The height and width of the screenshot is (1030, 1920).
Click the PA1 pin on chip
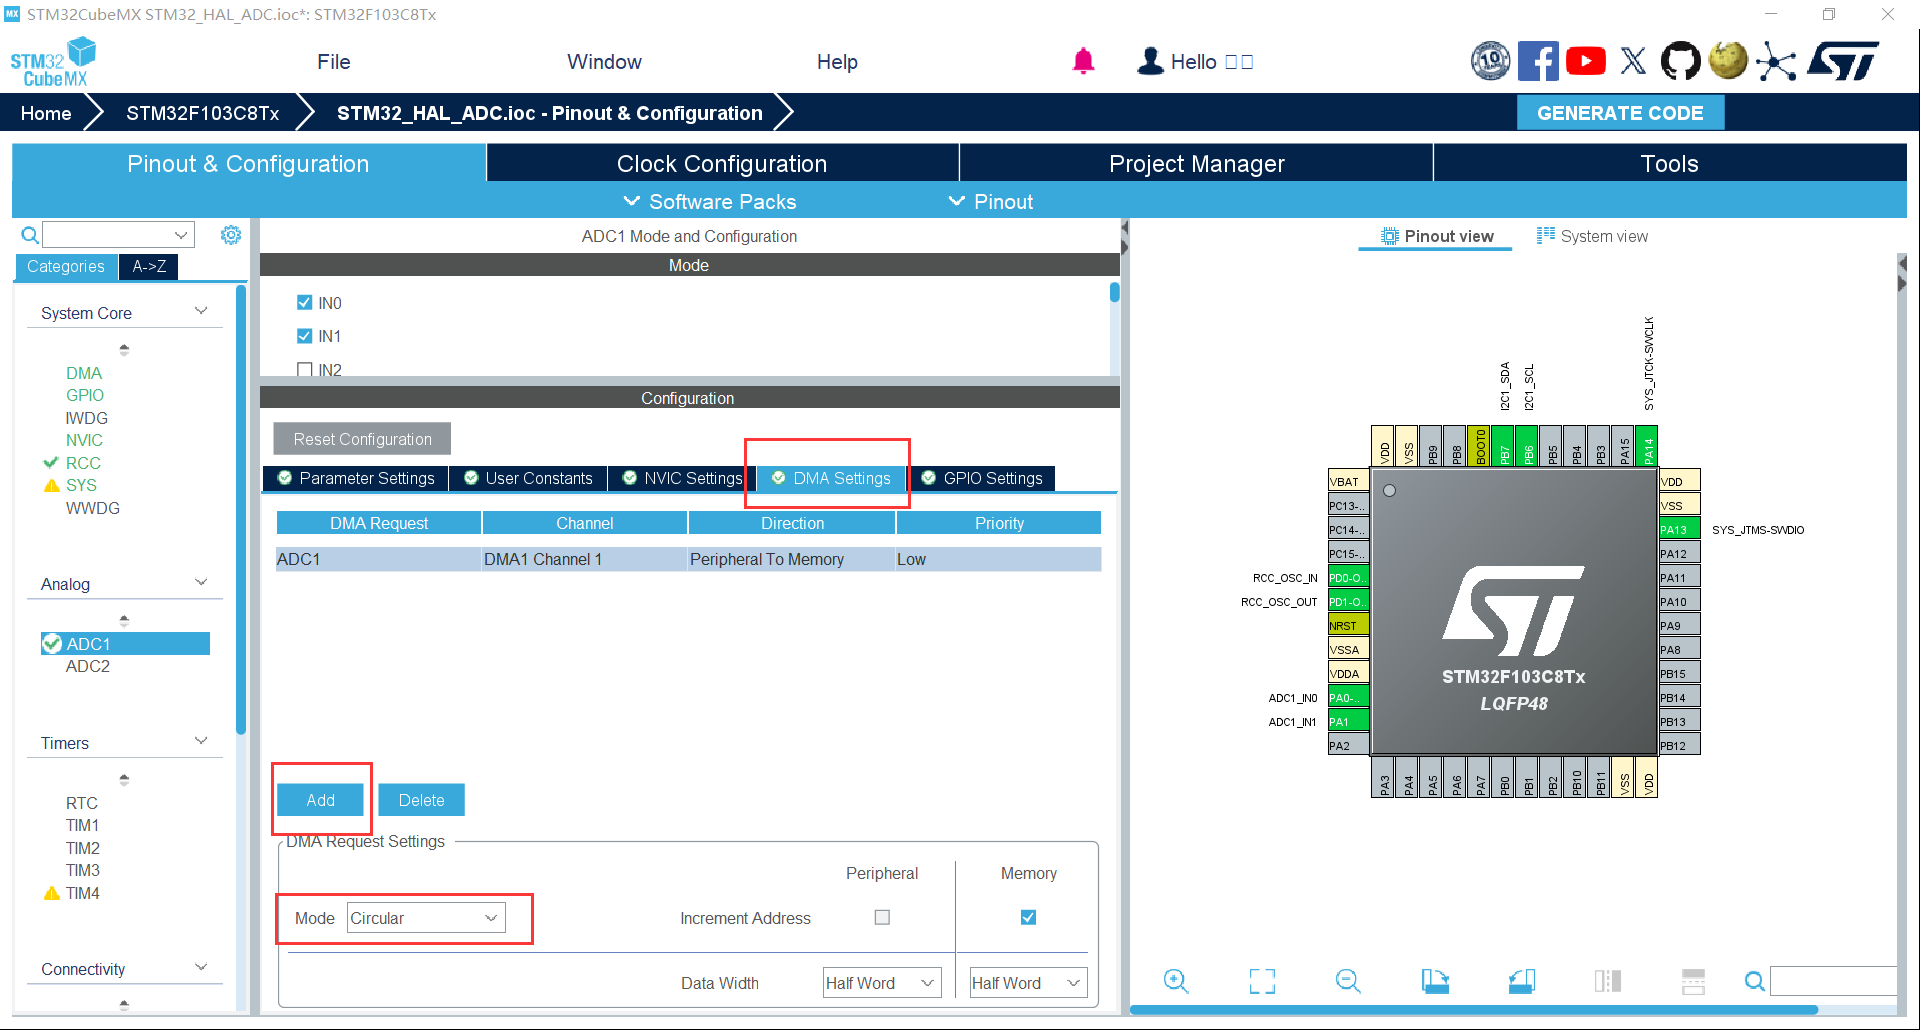point(1348,721)
